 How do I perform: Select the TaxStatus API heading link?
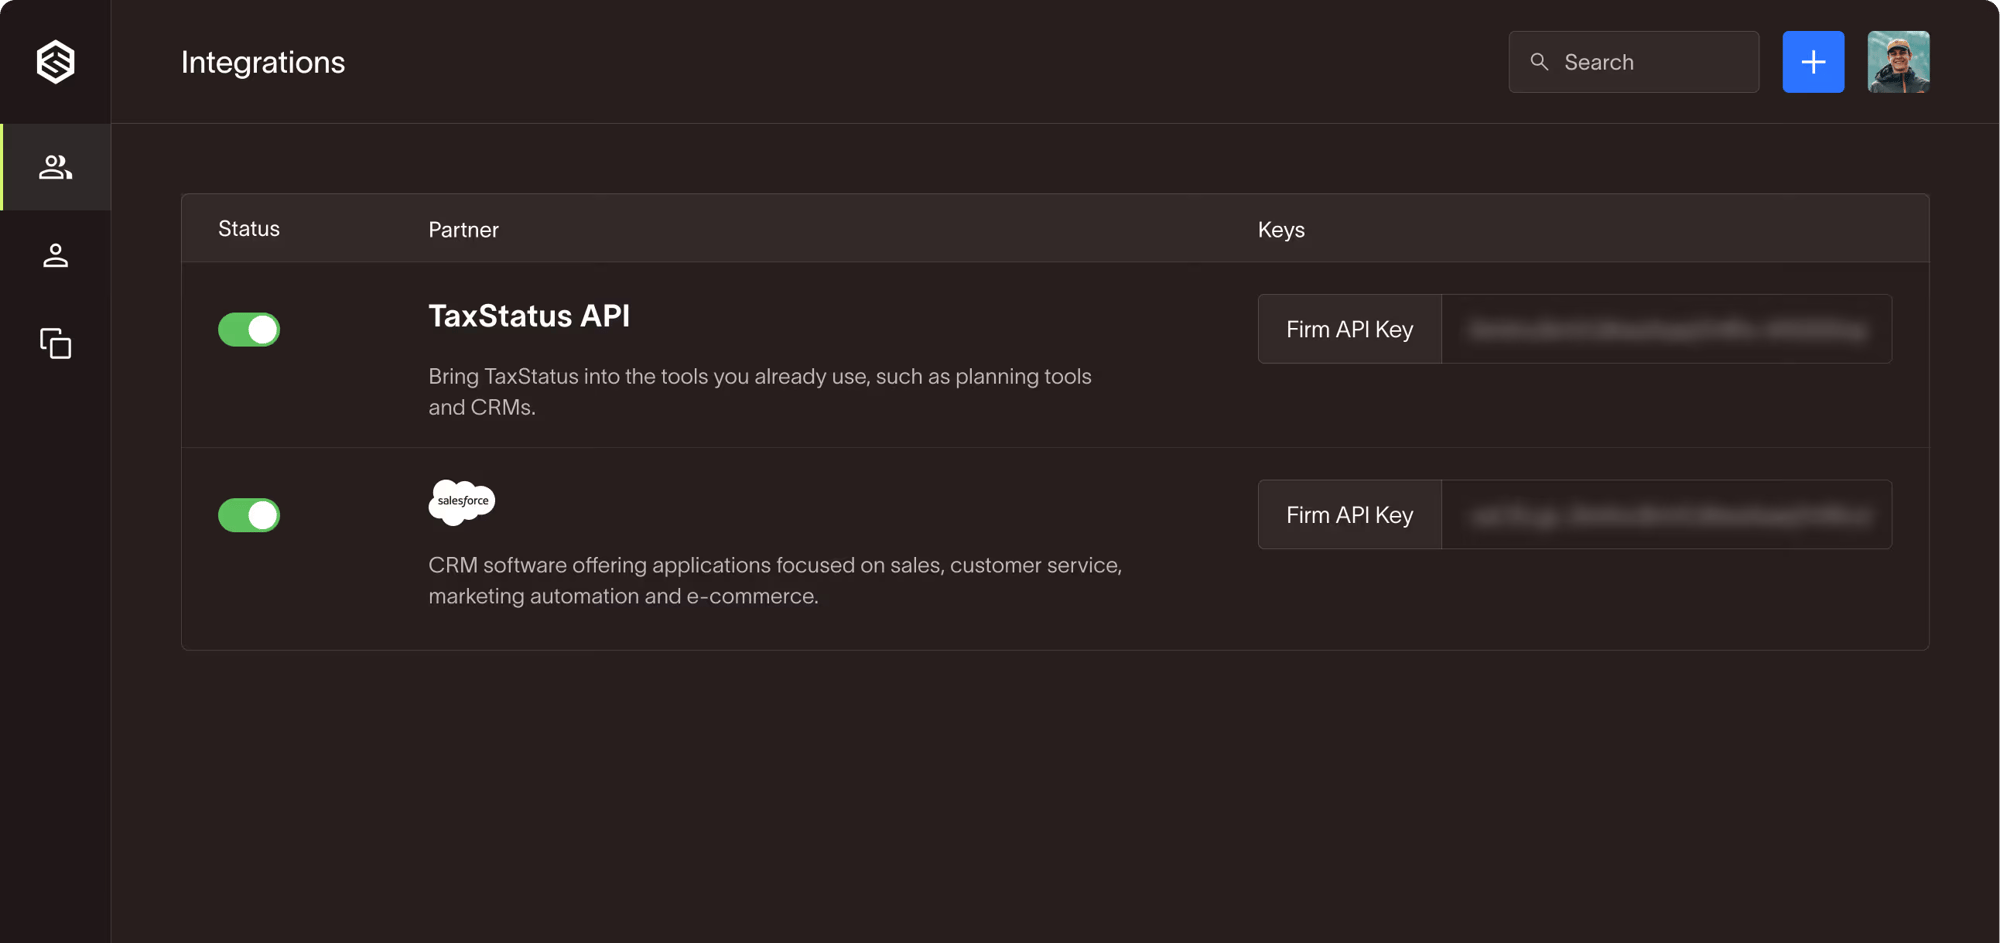coord(529,316)
